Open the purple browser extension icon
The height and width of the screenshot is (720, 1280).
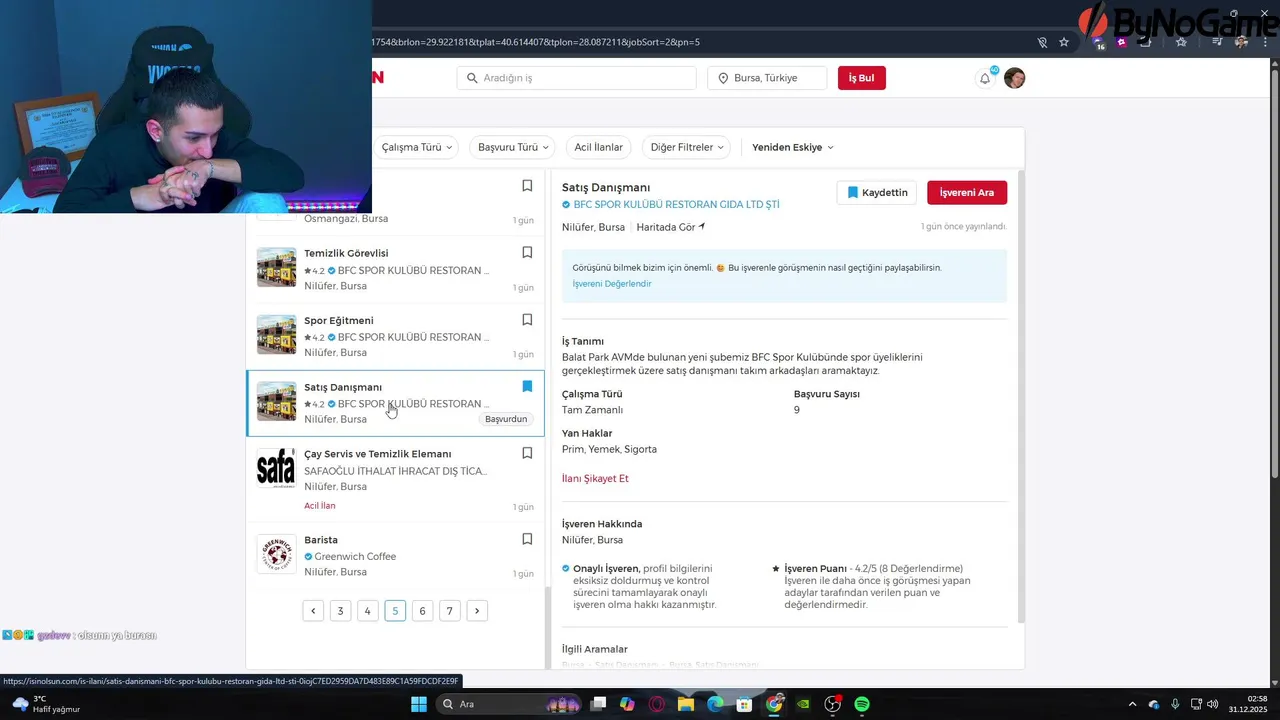[x=1122, y=42]
